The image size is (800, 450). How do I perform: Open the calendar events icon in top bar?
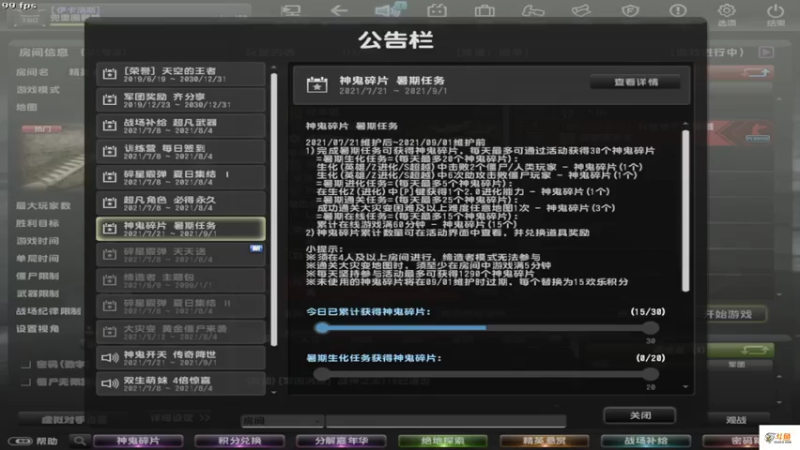point(437,10)
